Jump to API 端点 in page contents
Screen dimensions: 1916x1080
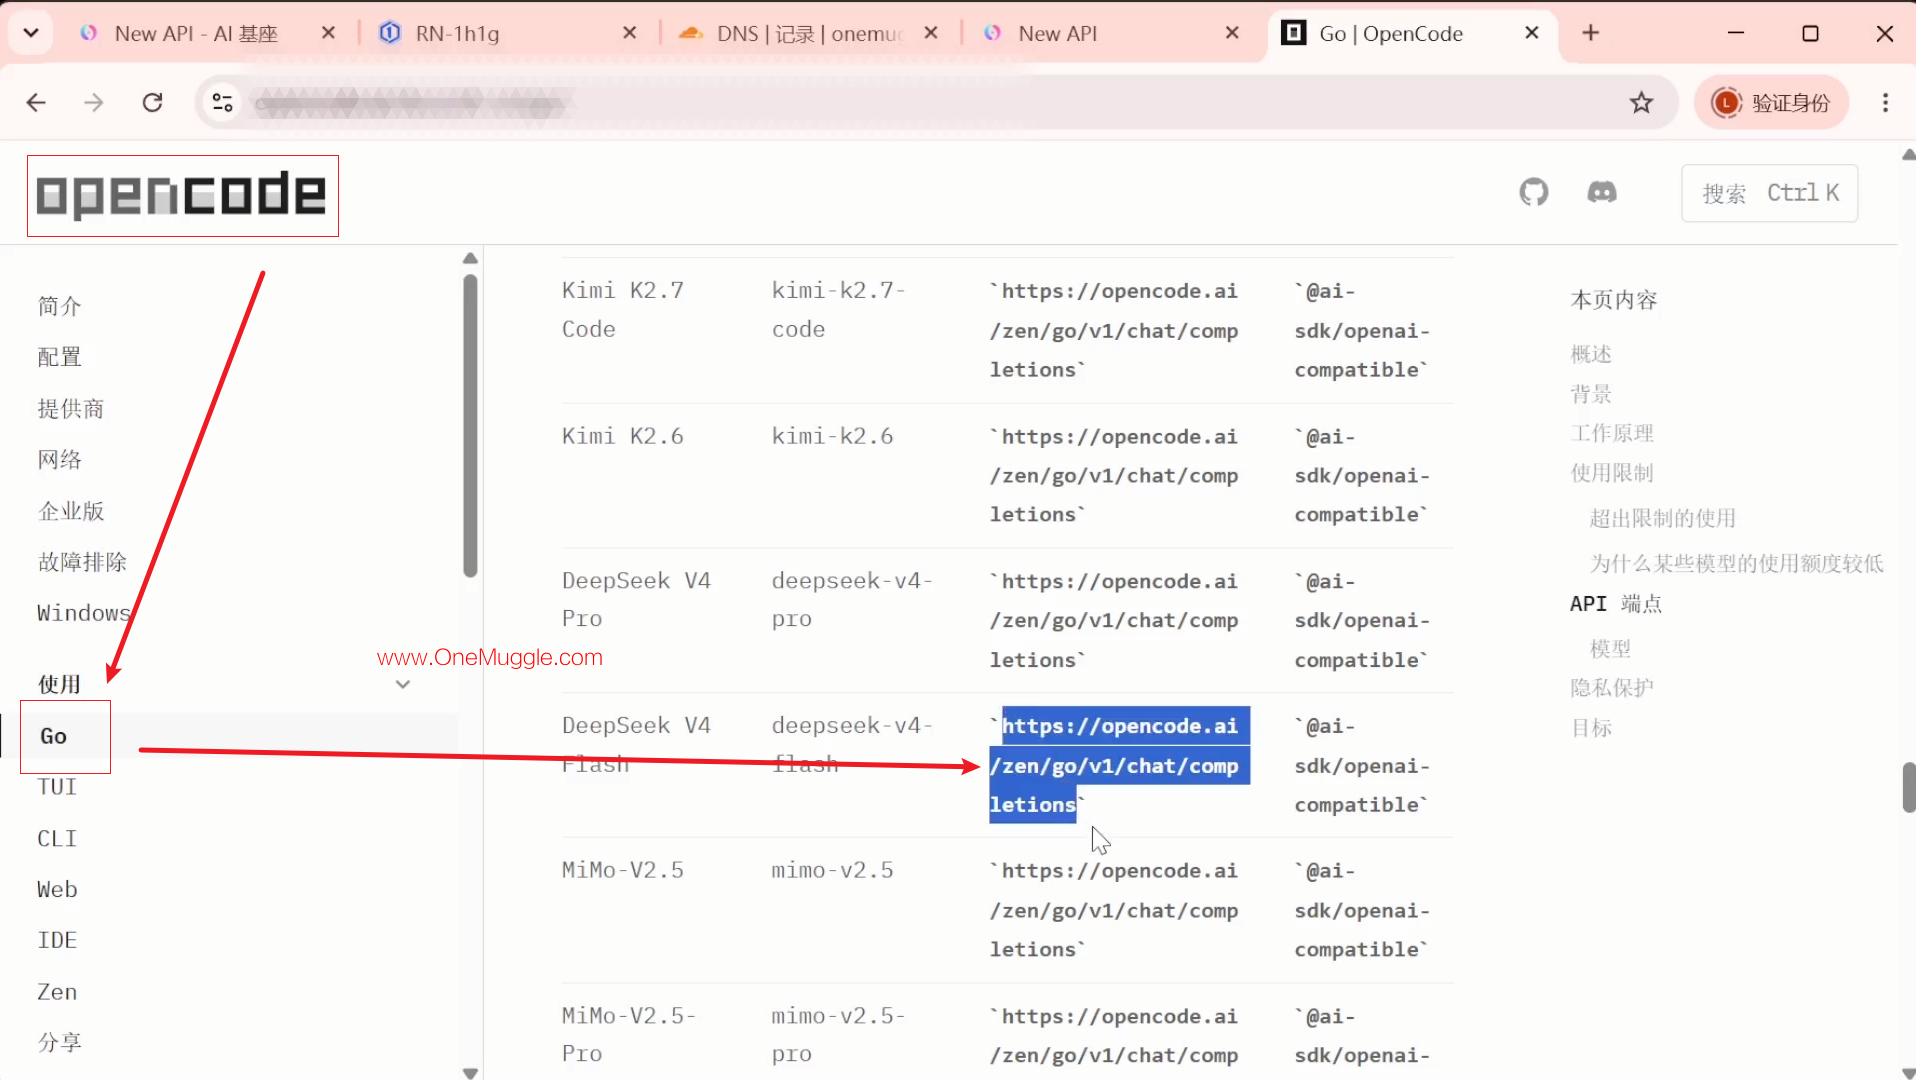click(x=1616, y=603)
